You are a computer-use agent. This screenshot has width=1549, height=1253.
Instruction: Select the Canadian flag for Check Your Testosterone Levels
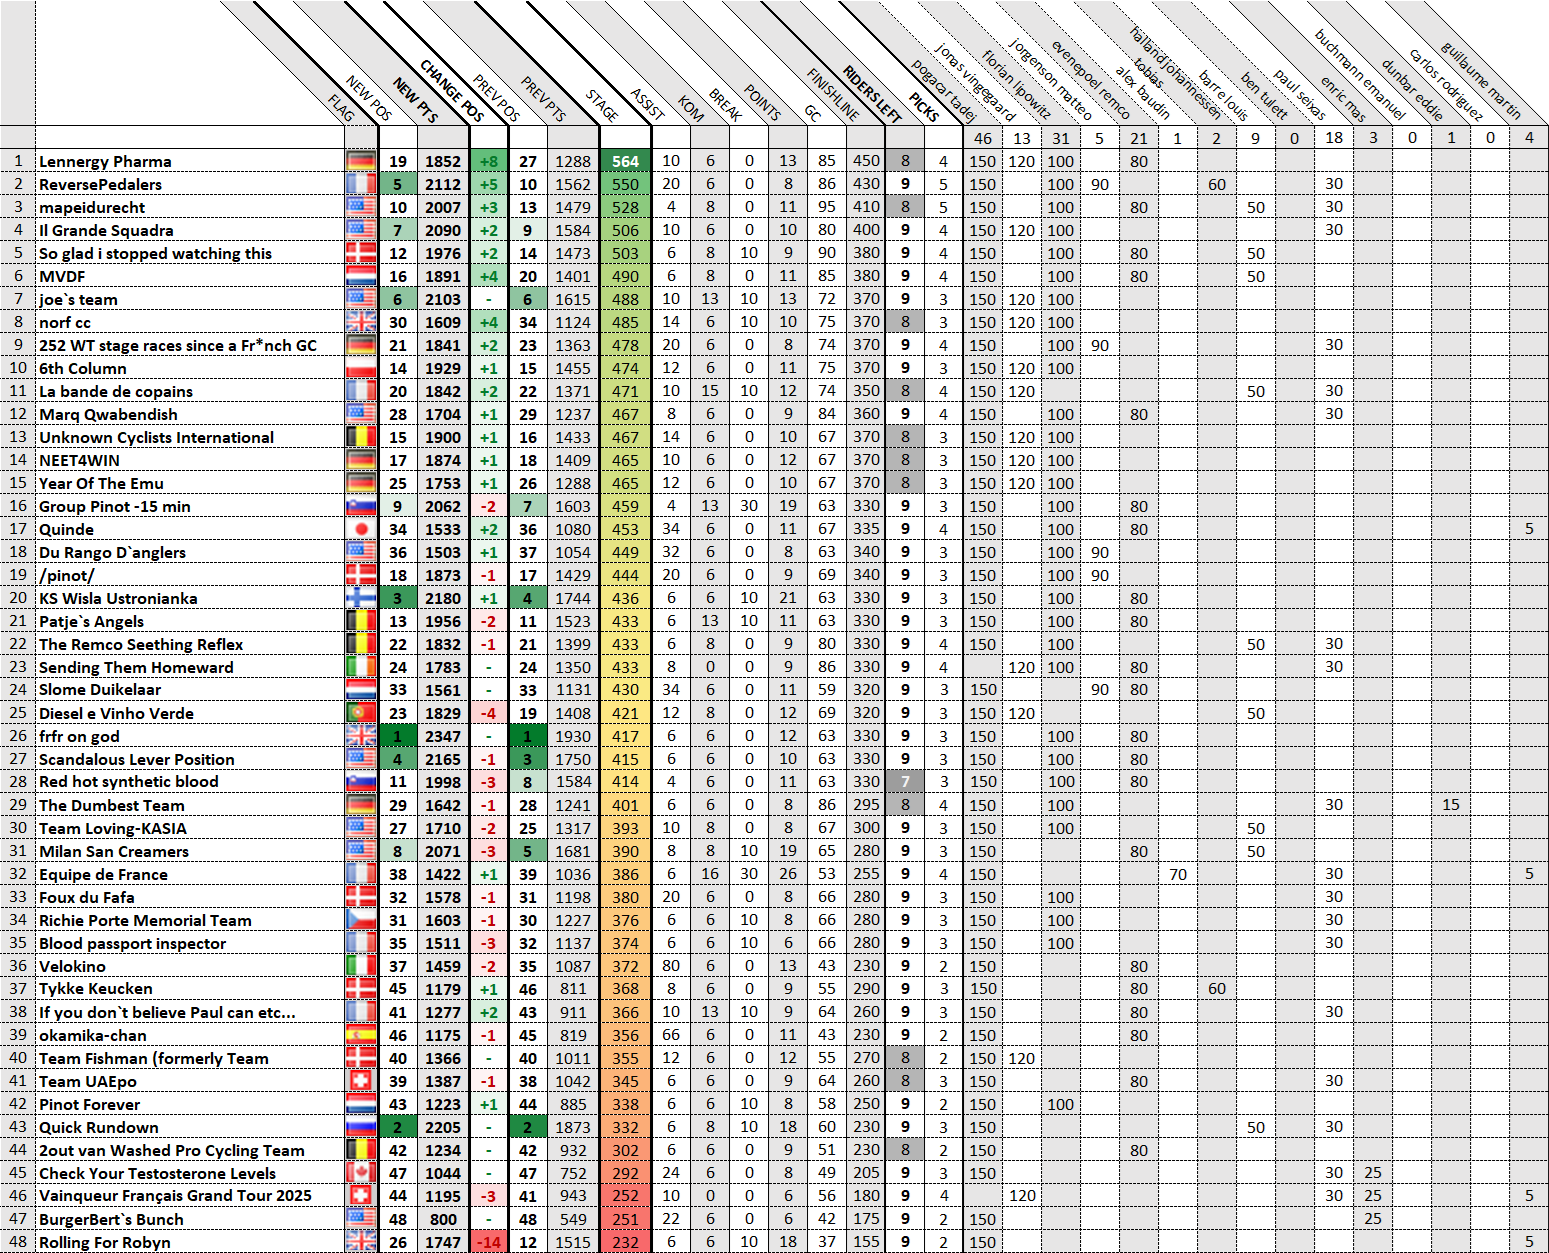click(x=361, y=1173)
